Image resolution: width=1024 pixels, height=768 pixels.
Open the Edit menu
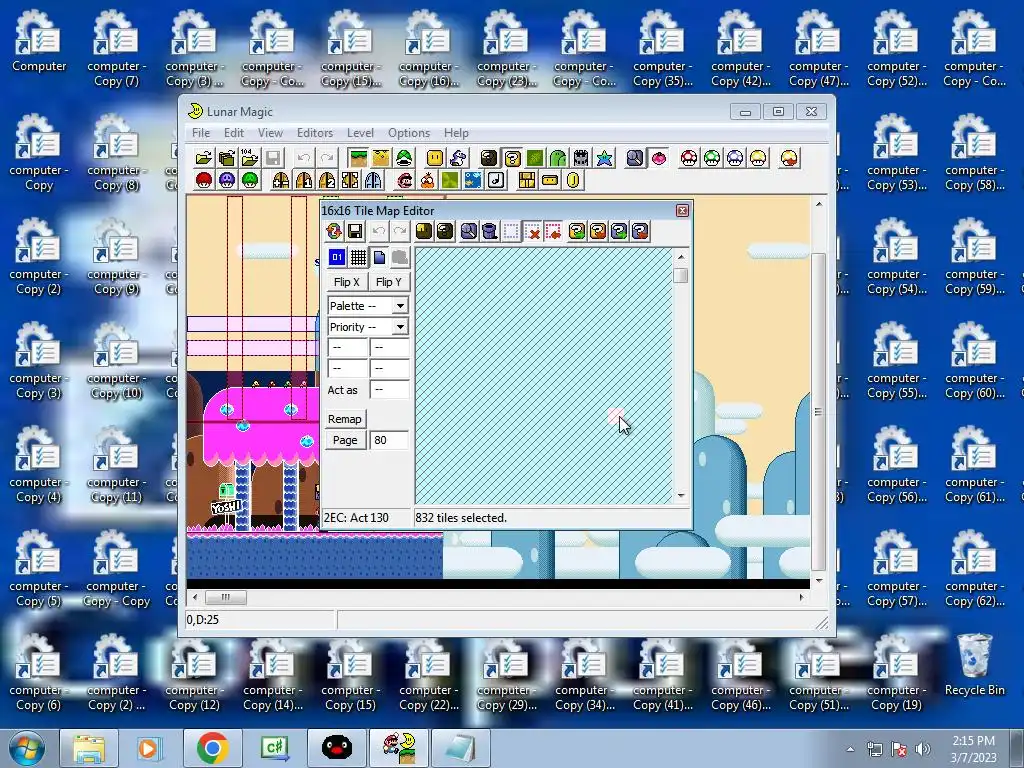click(234, 133)
